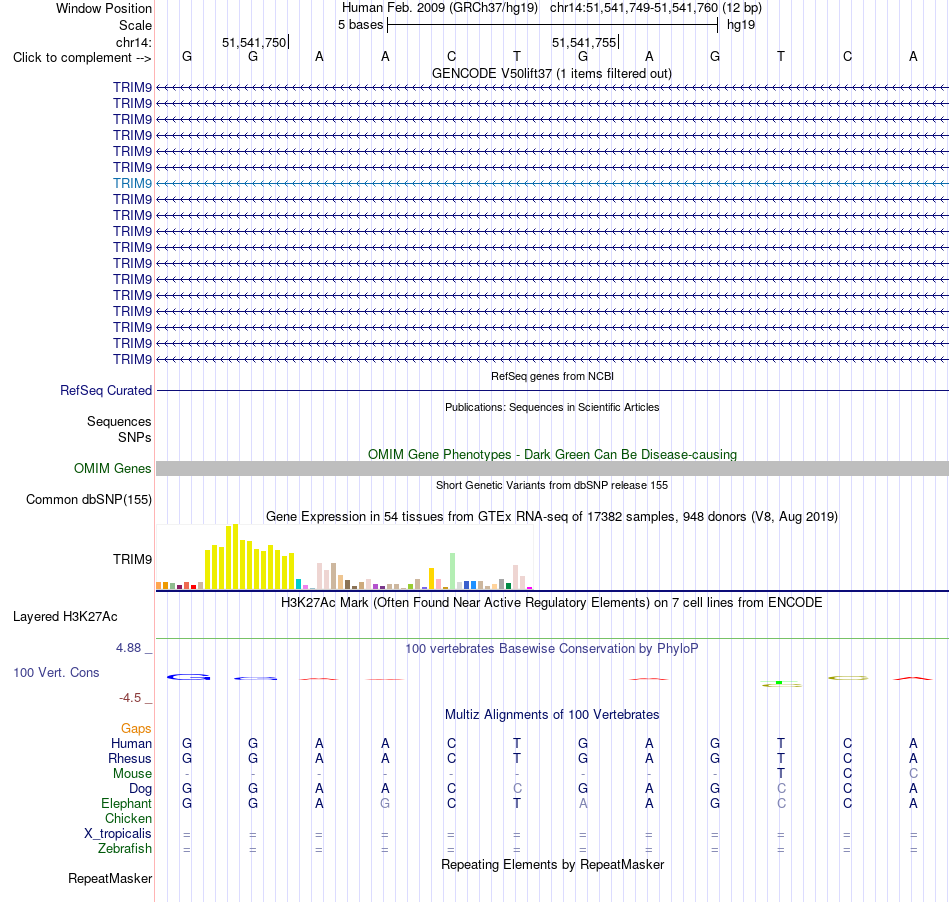This screenshot has height=902, width=950.
Task: Click the Elephant species label
Action: 127,803
